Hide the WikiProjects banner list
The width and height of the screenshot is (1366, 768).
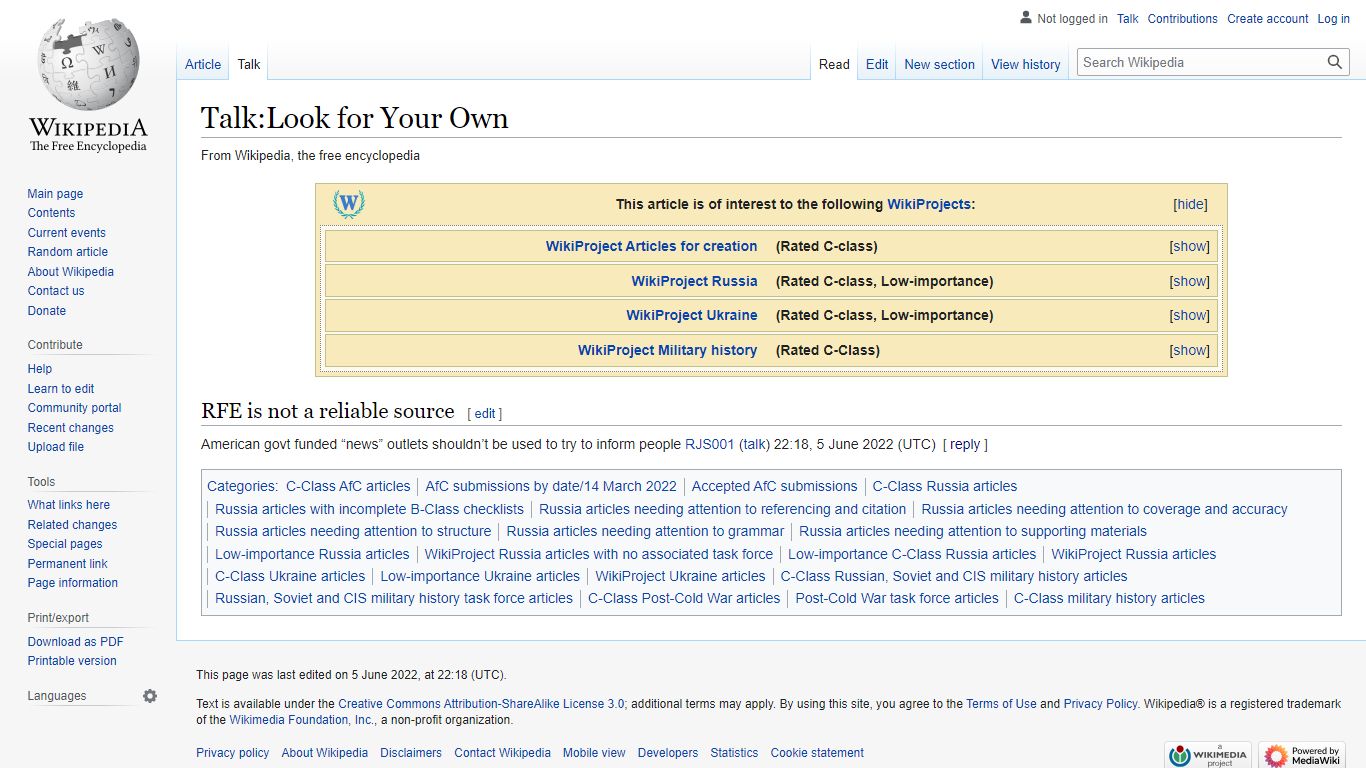pos(1190,204)
